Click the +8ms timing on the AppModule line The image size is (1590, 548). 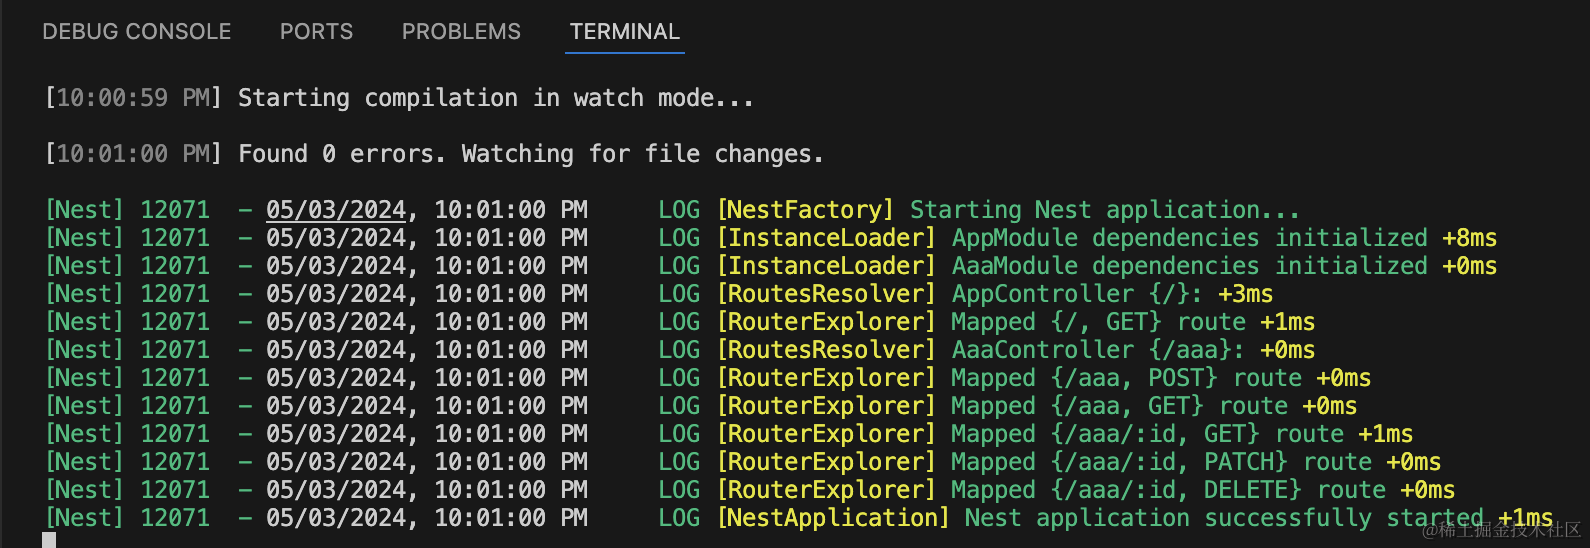click(1469, 238)
